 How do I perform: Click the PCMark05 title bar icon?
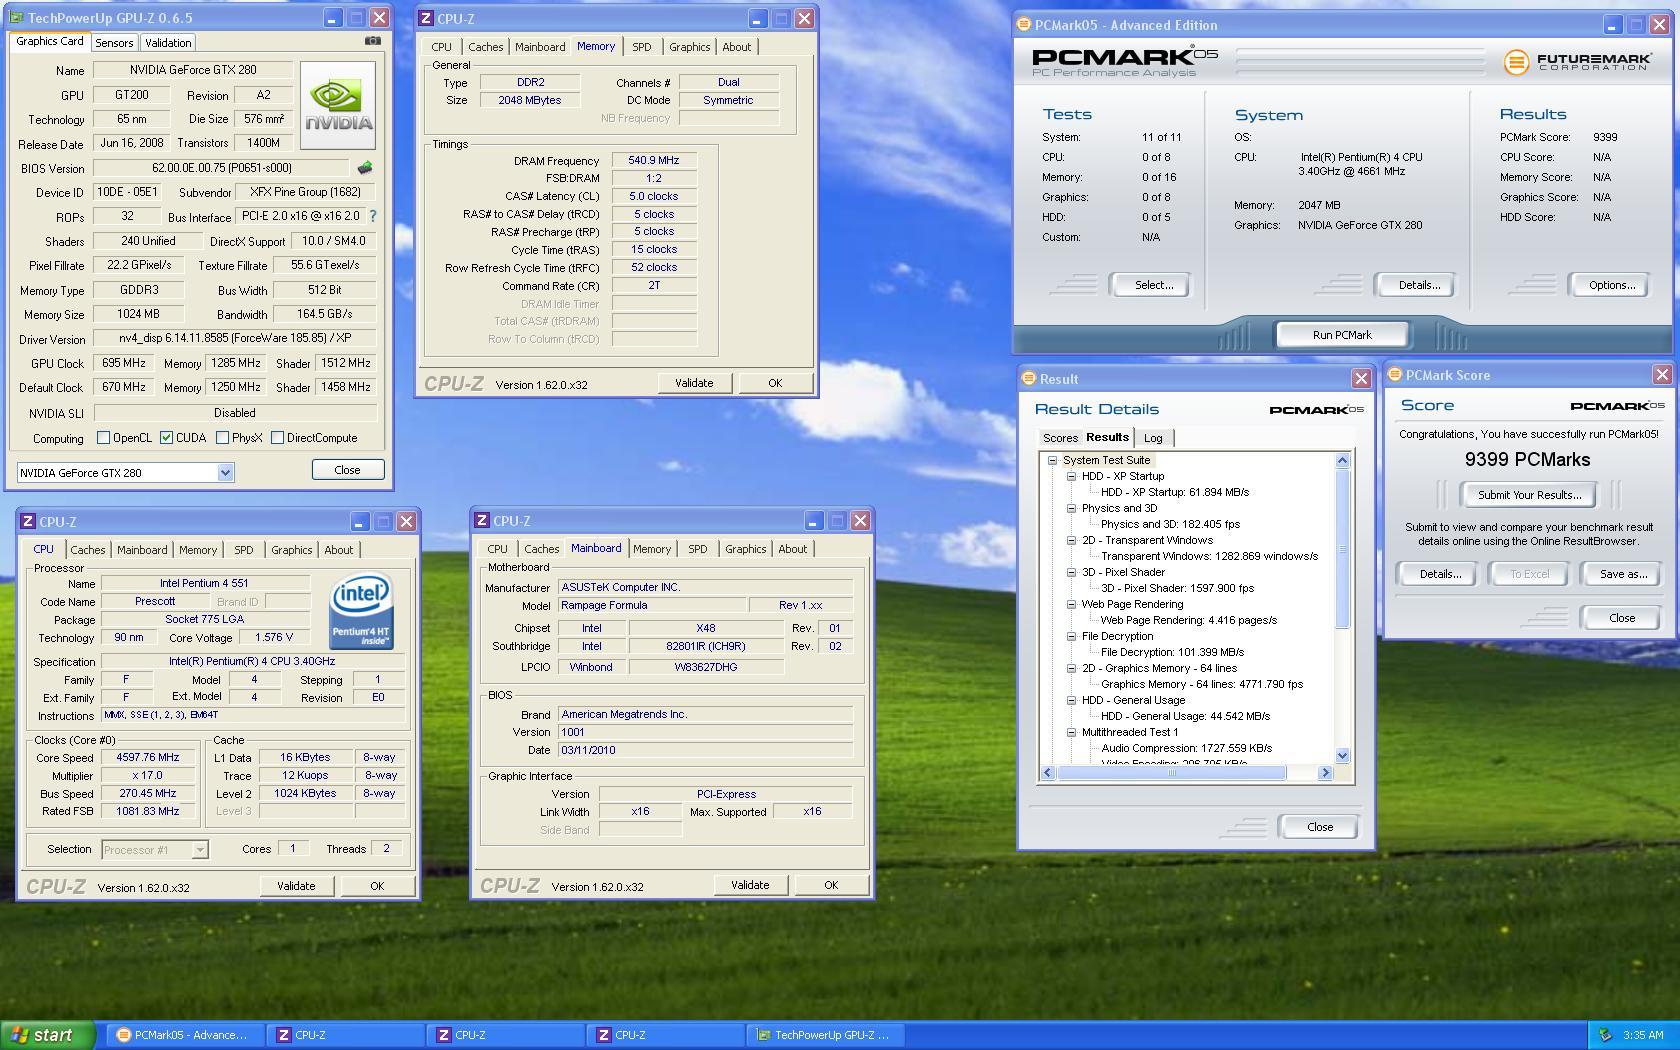coord(1024,25)
